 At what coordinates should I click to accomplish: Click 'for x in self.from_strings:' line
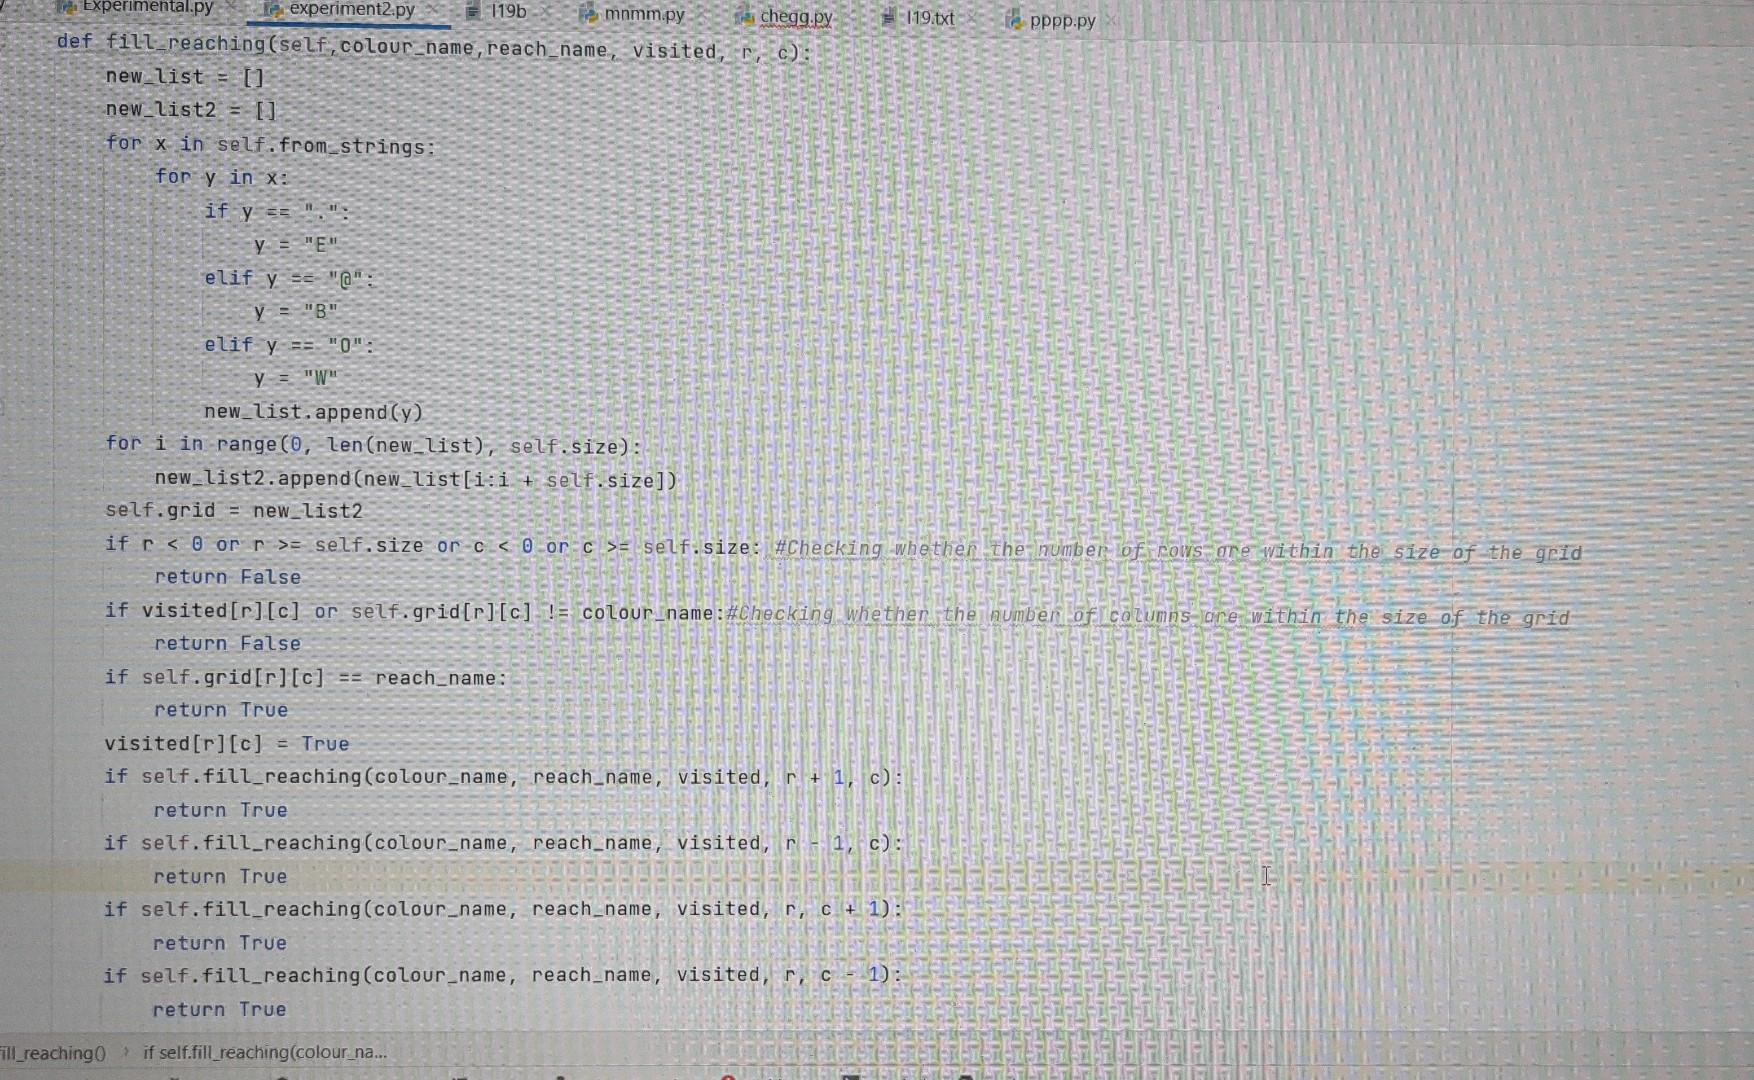[x=271, y=145]
